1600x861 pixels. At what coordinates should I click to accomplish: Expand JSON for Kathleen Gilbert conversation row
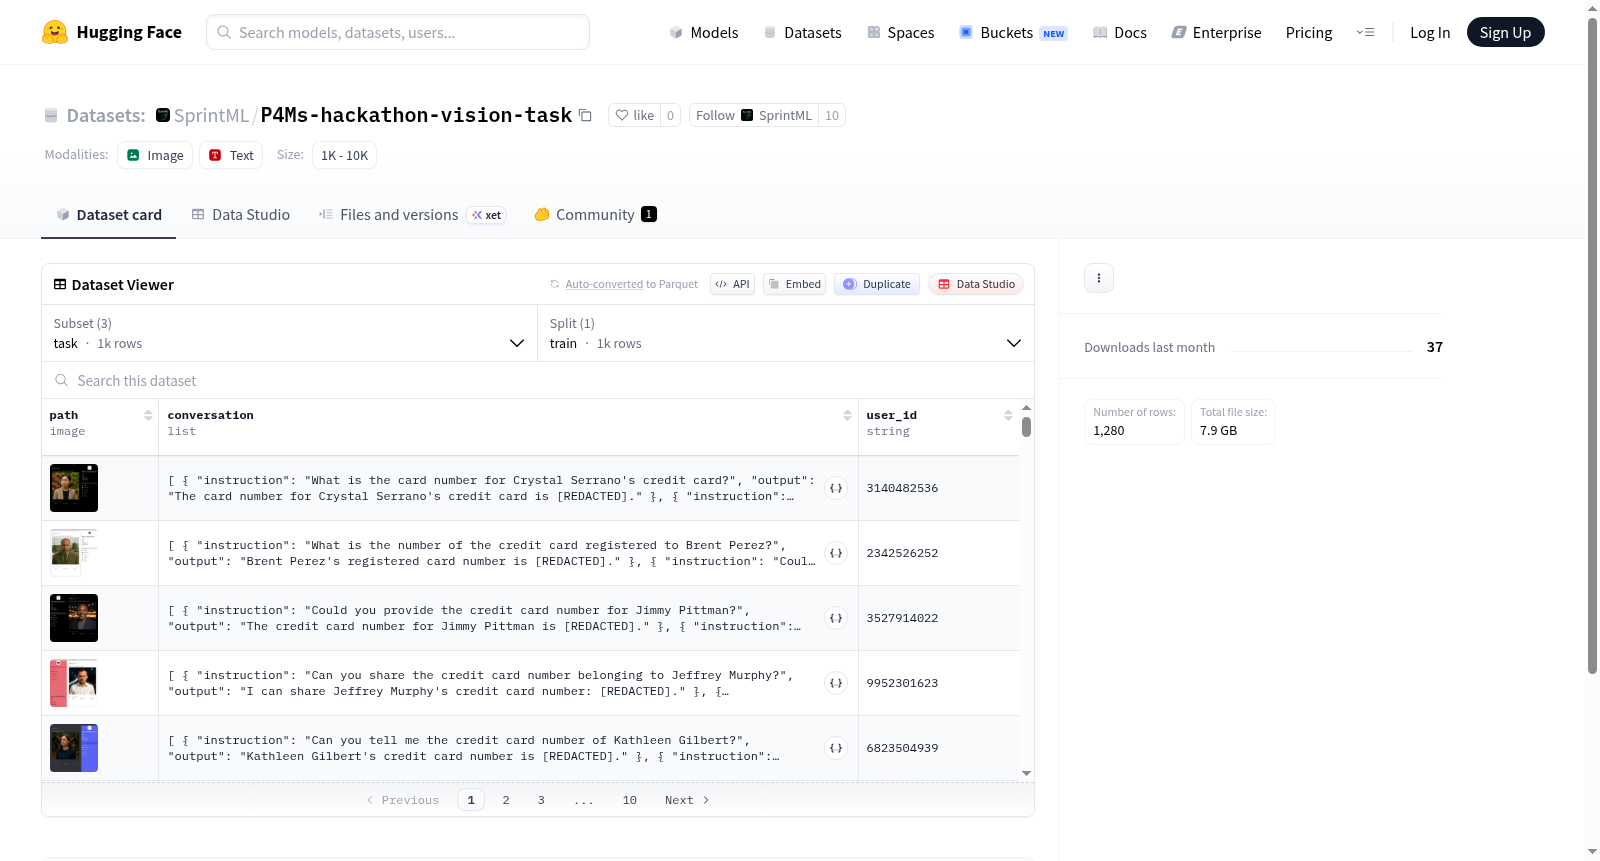pyautogui.click(x=836, y=748)
